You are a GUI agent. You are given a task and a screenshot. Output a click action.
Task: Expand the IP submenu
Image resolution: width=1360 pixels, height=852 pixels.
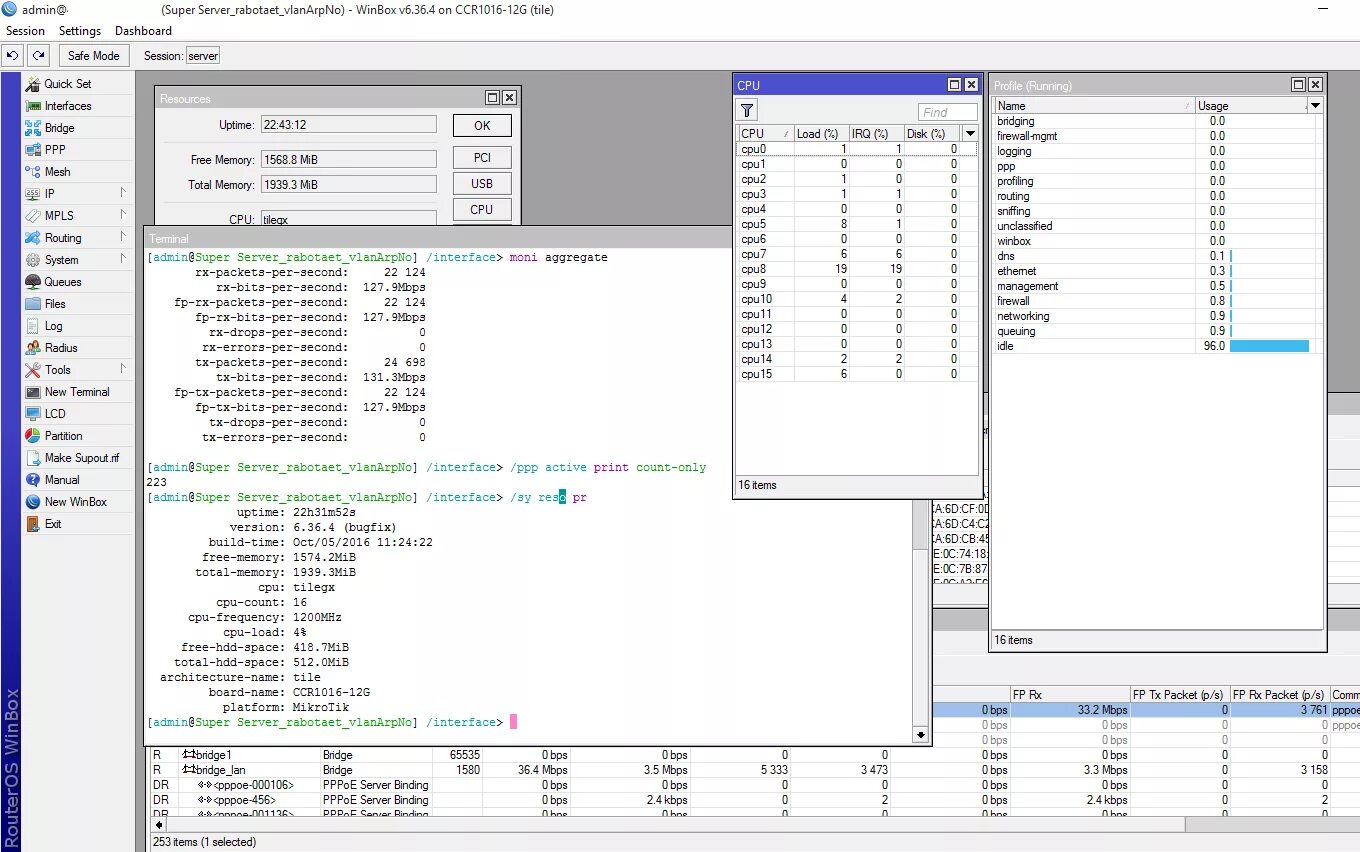pos(78,194)
